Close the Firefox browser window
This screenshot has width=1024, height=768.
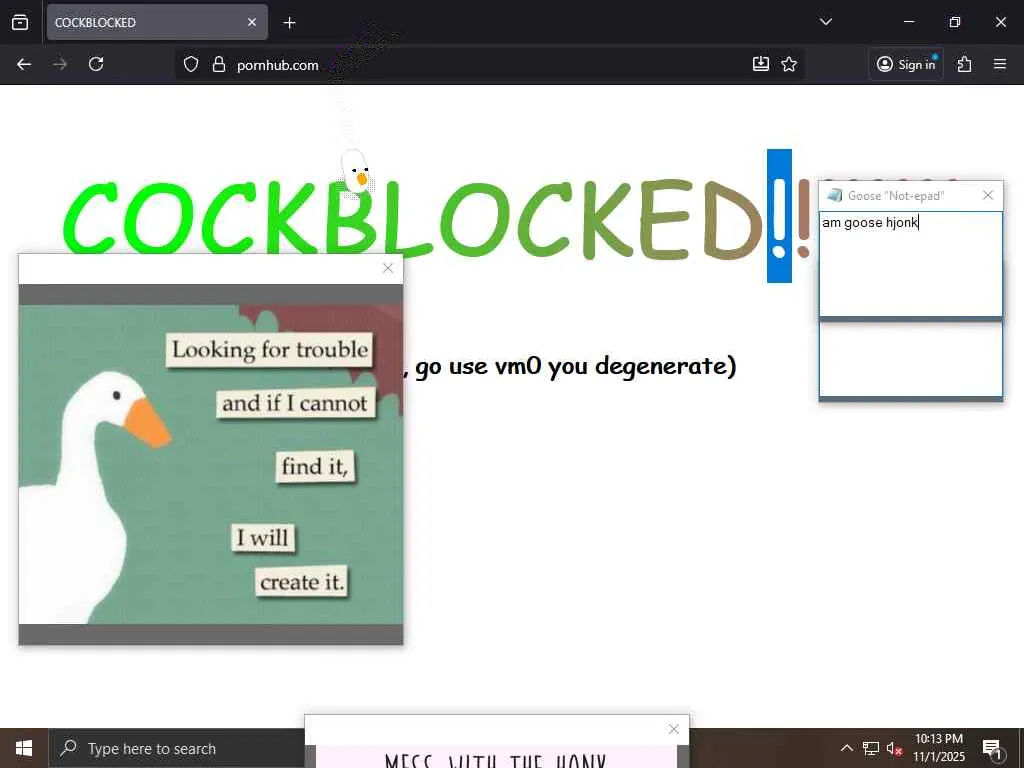1000,22
